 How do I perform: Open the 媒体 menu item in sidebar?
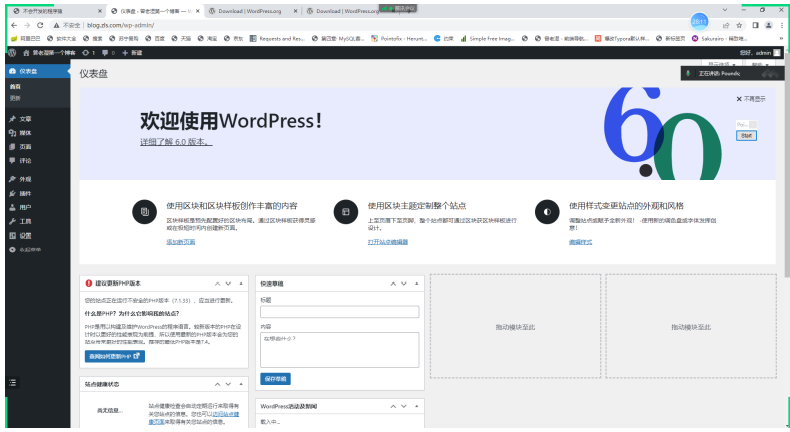(x=38, y=133)
